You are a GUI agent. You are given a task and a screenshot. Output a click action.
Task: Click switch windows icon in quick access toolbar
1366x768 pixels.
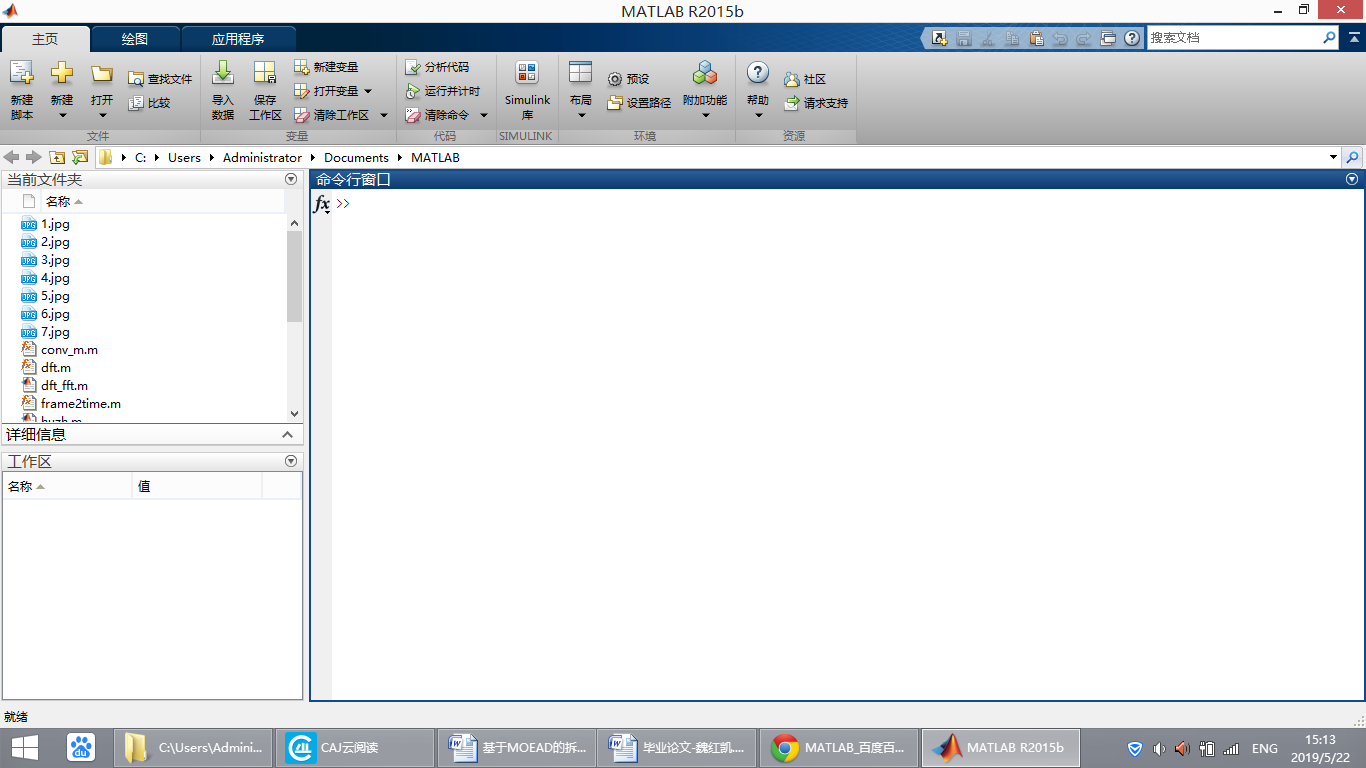tap(1108, 38)
